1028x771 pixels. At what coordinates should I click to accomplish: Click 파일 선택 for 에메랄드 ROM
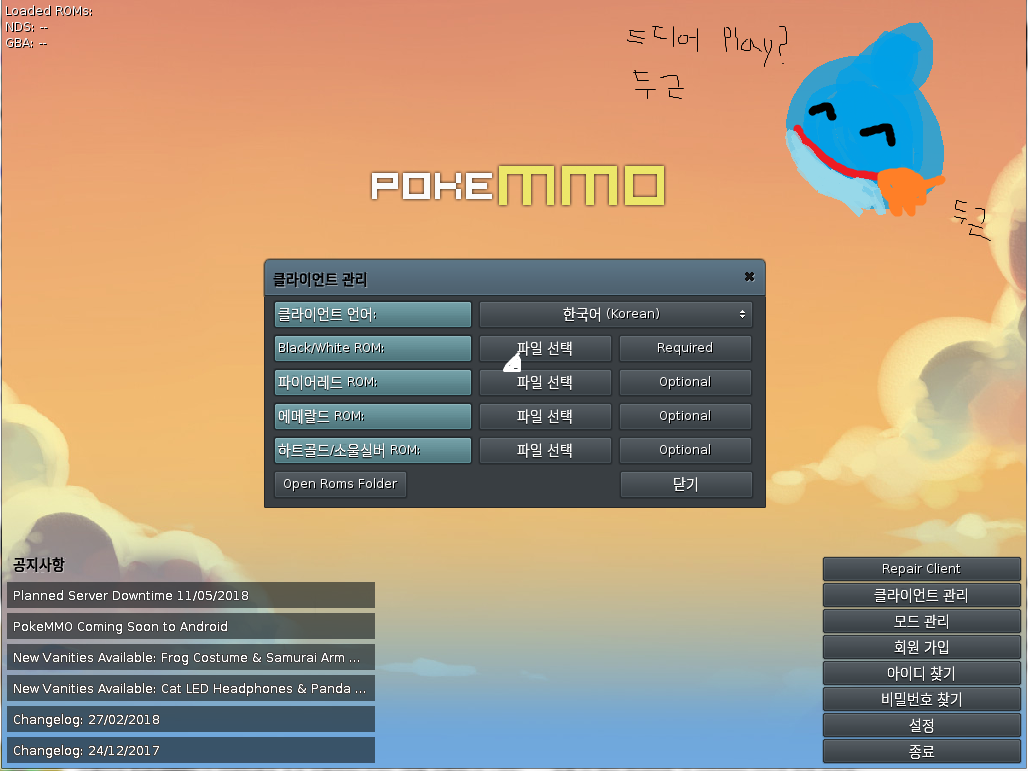click(545, 416)
